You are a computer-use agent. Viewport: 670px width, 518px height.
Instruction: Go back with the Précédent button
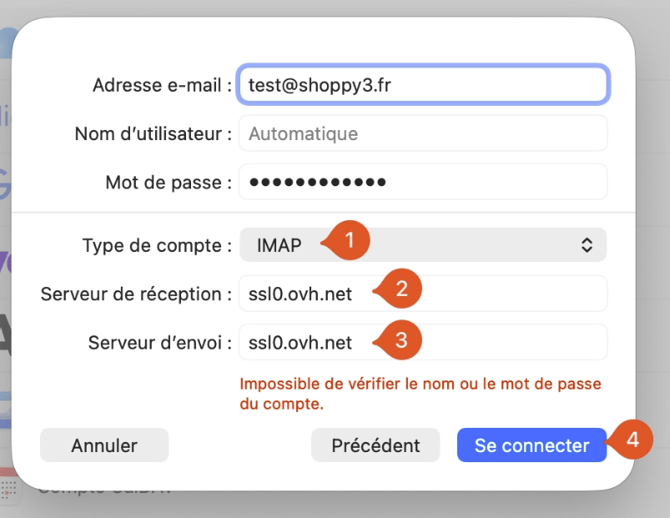[376, 445]
